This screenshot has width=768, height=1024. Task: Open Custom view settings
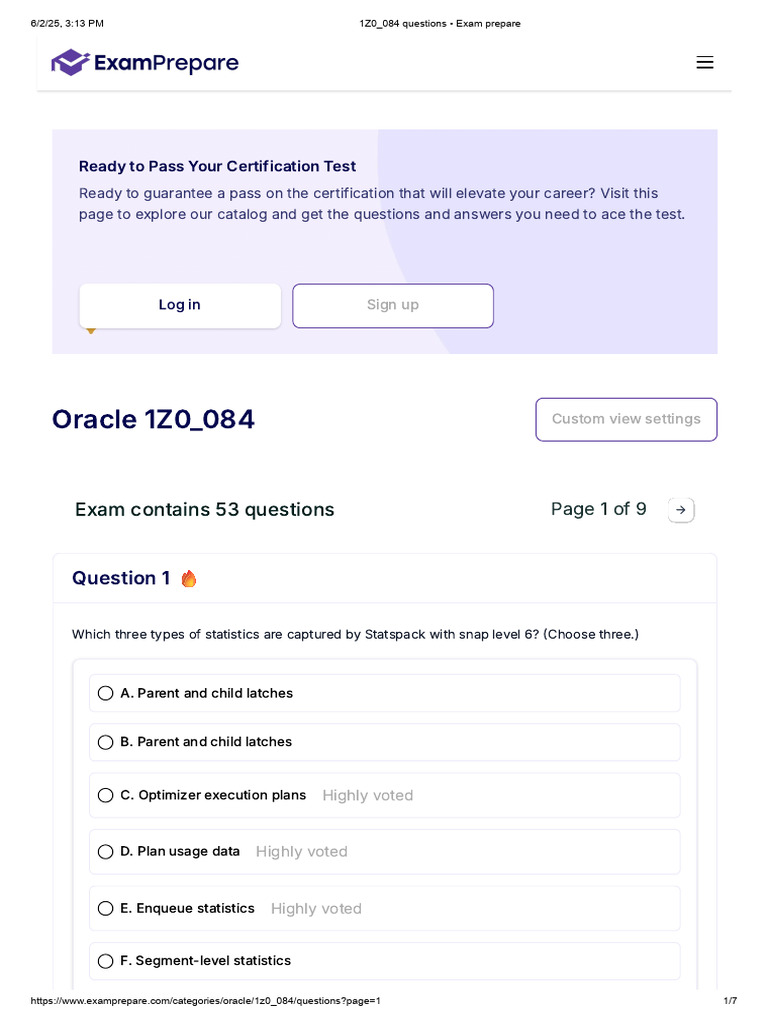(626, 419)
